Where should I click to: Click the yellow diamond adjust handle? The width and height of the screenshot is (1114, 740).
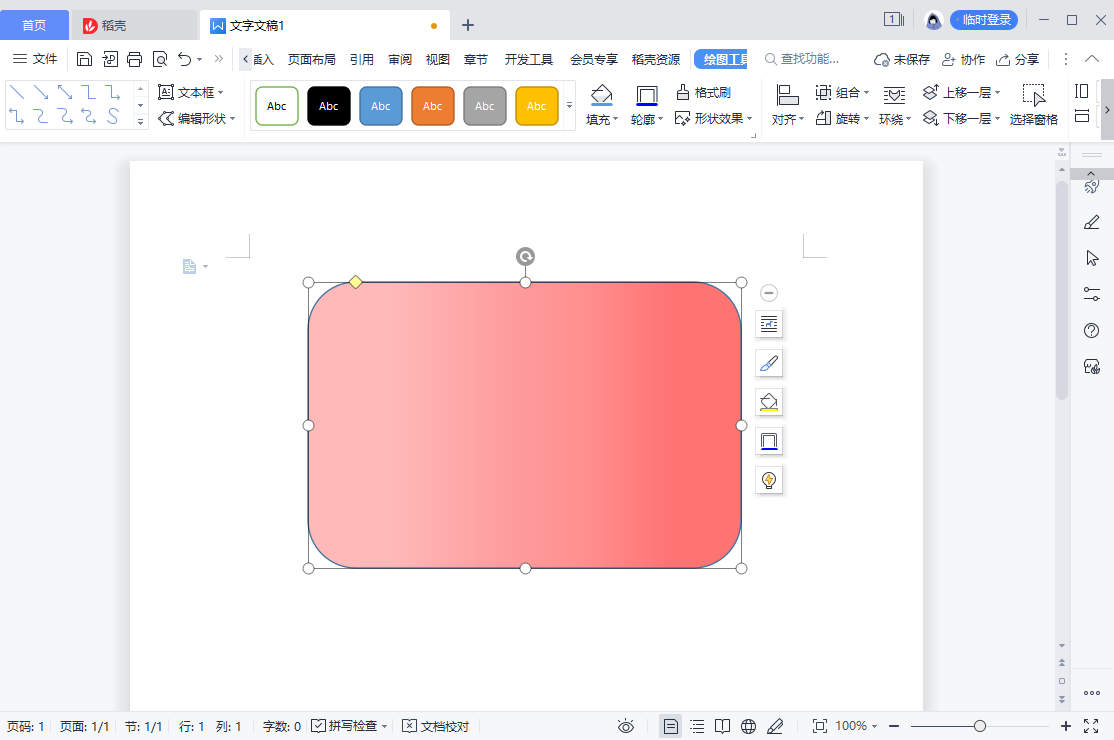click(355, 282)
